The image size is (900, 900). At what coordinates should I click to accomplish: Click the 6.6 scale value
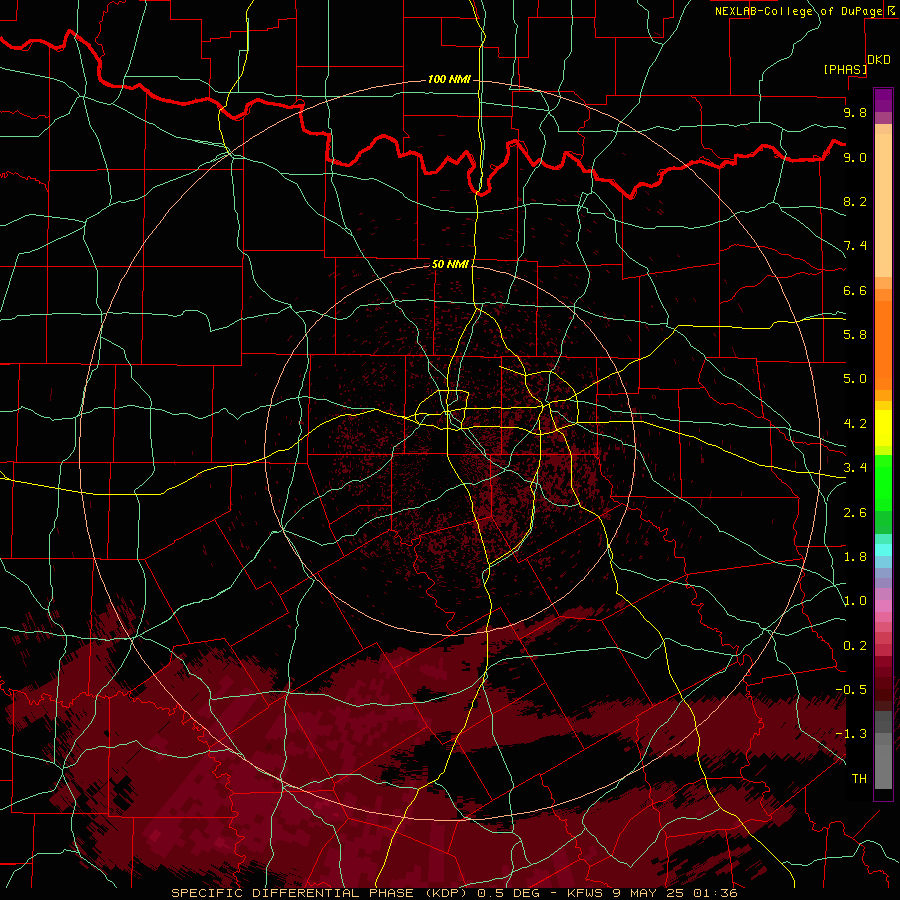tap(855, 290)
